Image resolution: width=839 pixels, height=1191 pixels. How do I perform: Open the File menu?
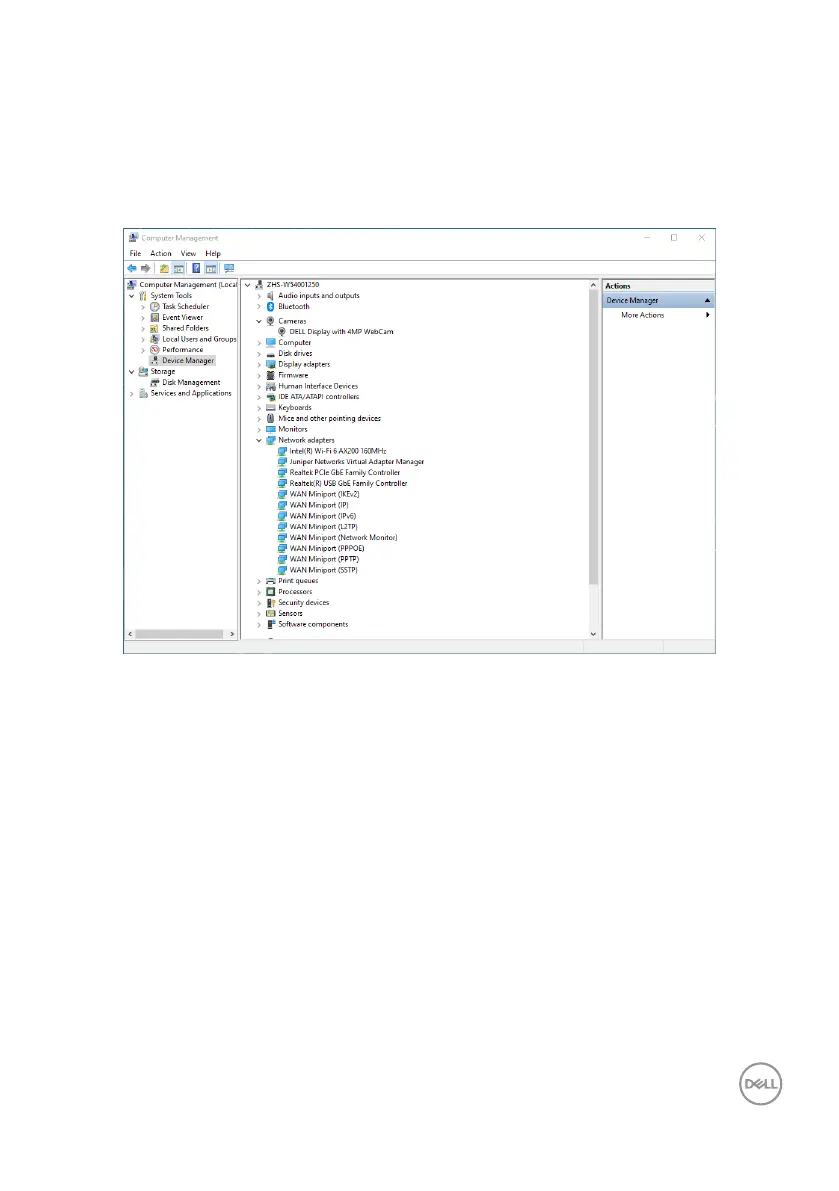click(x=135, y=254)
